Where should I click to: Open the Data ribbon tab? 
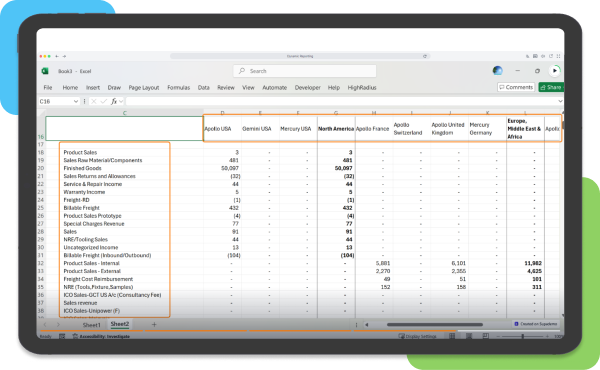pyautogui.click(x=204, y=88)
